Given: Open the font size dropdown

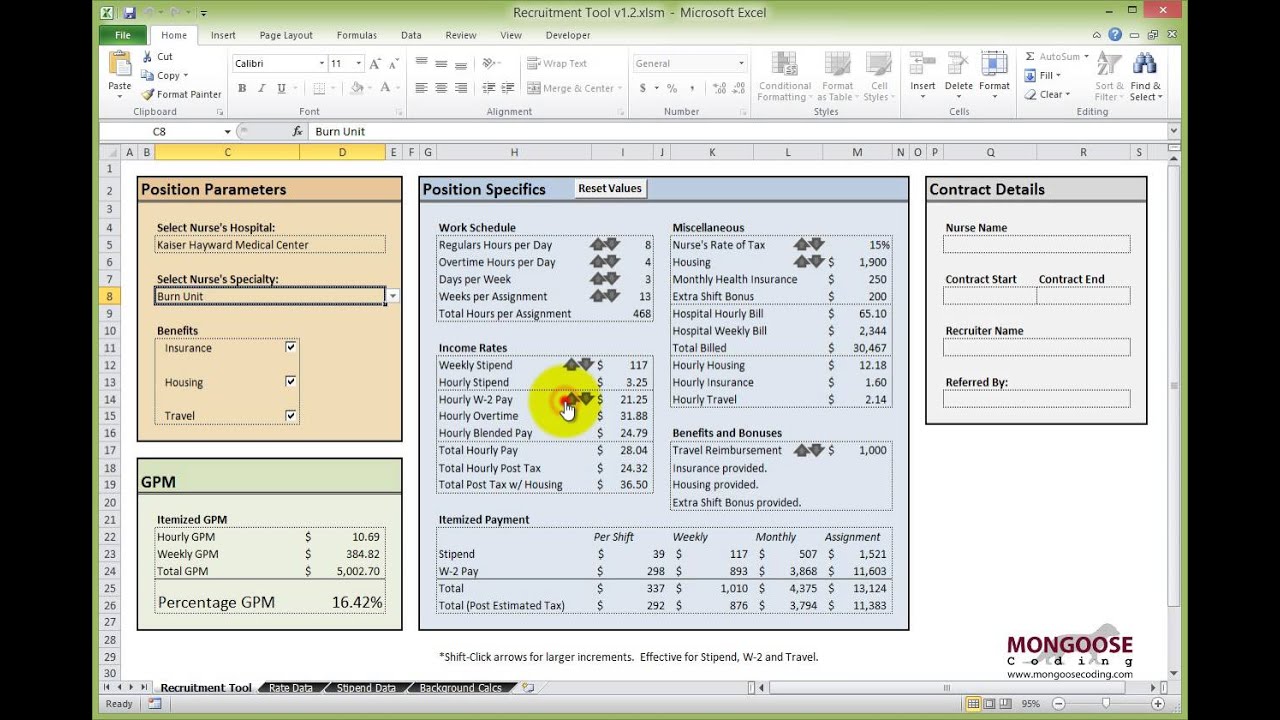Looking at the screenshot, I should 358,63.
